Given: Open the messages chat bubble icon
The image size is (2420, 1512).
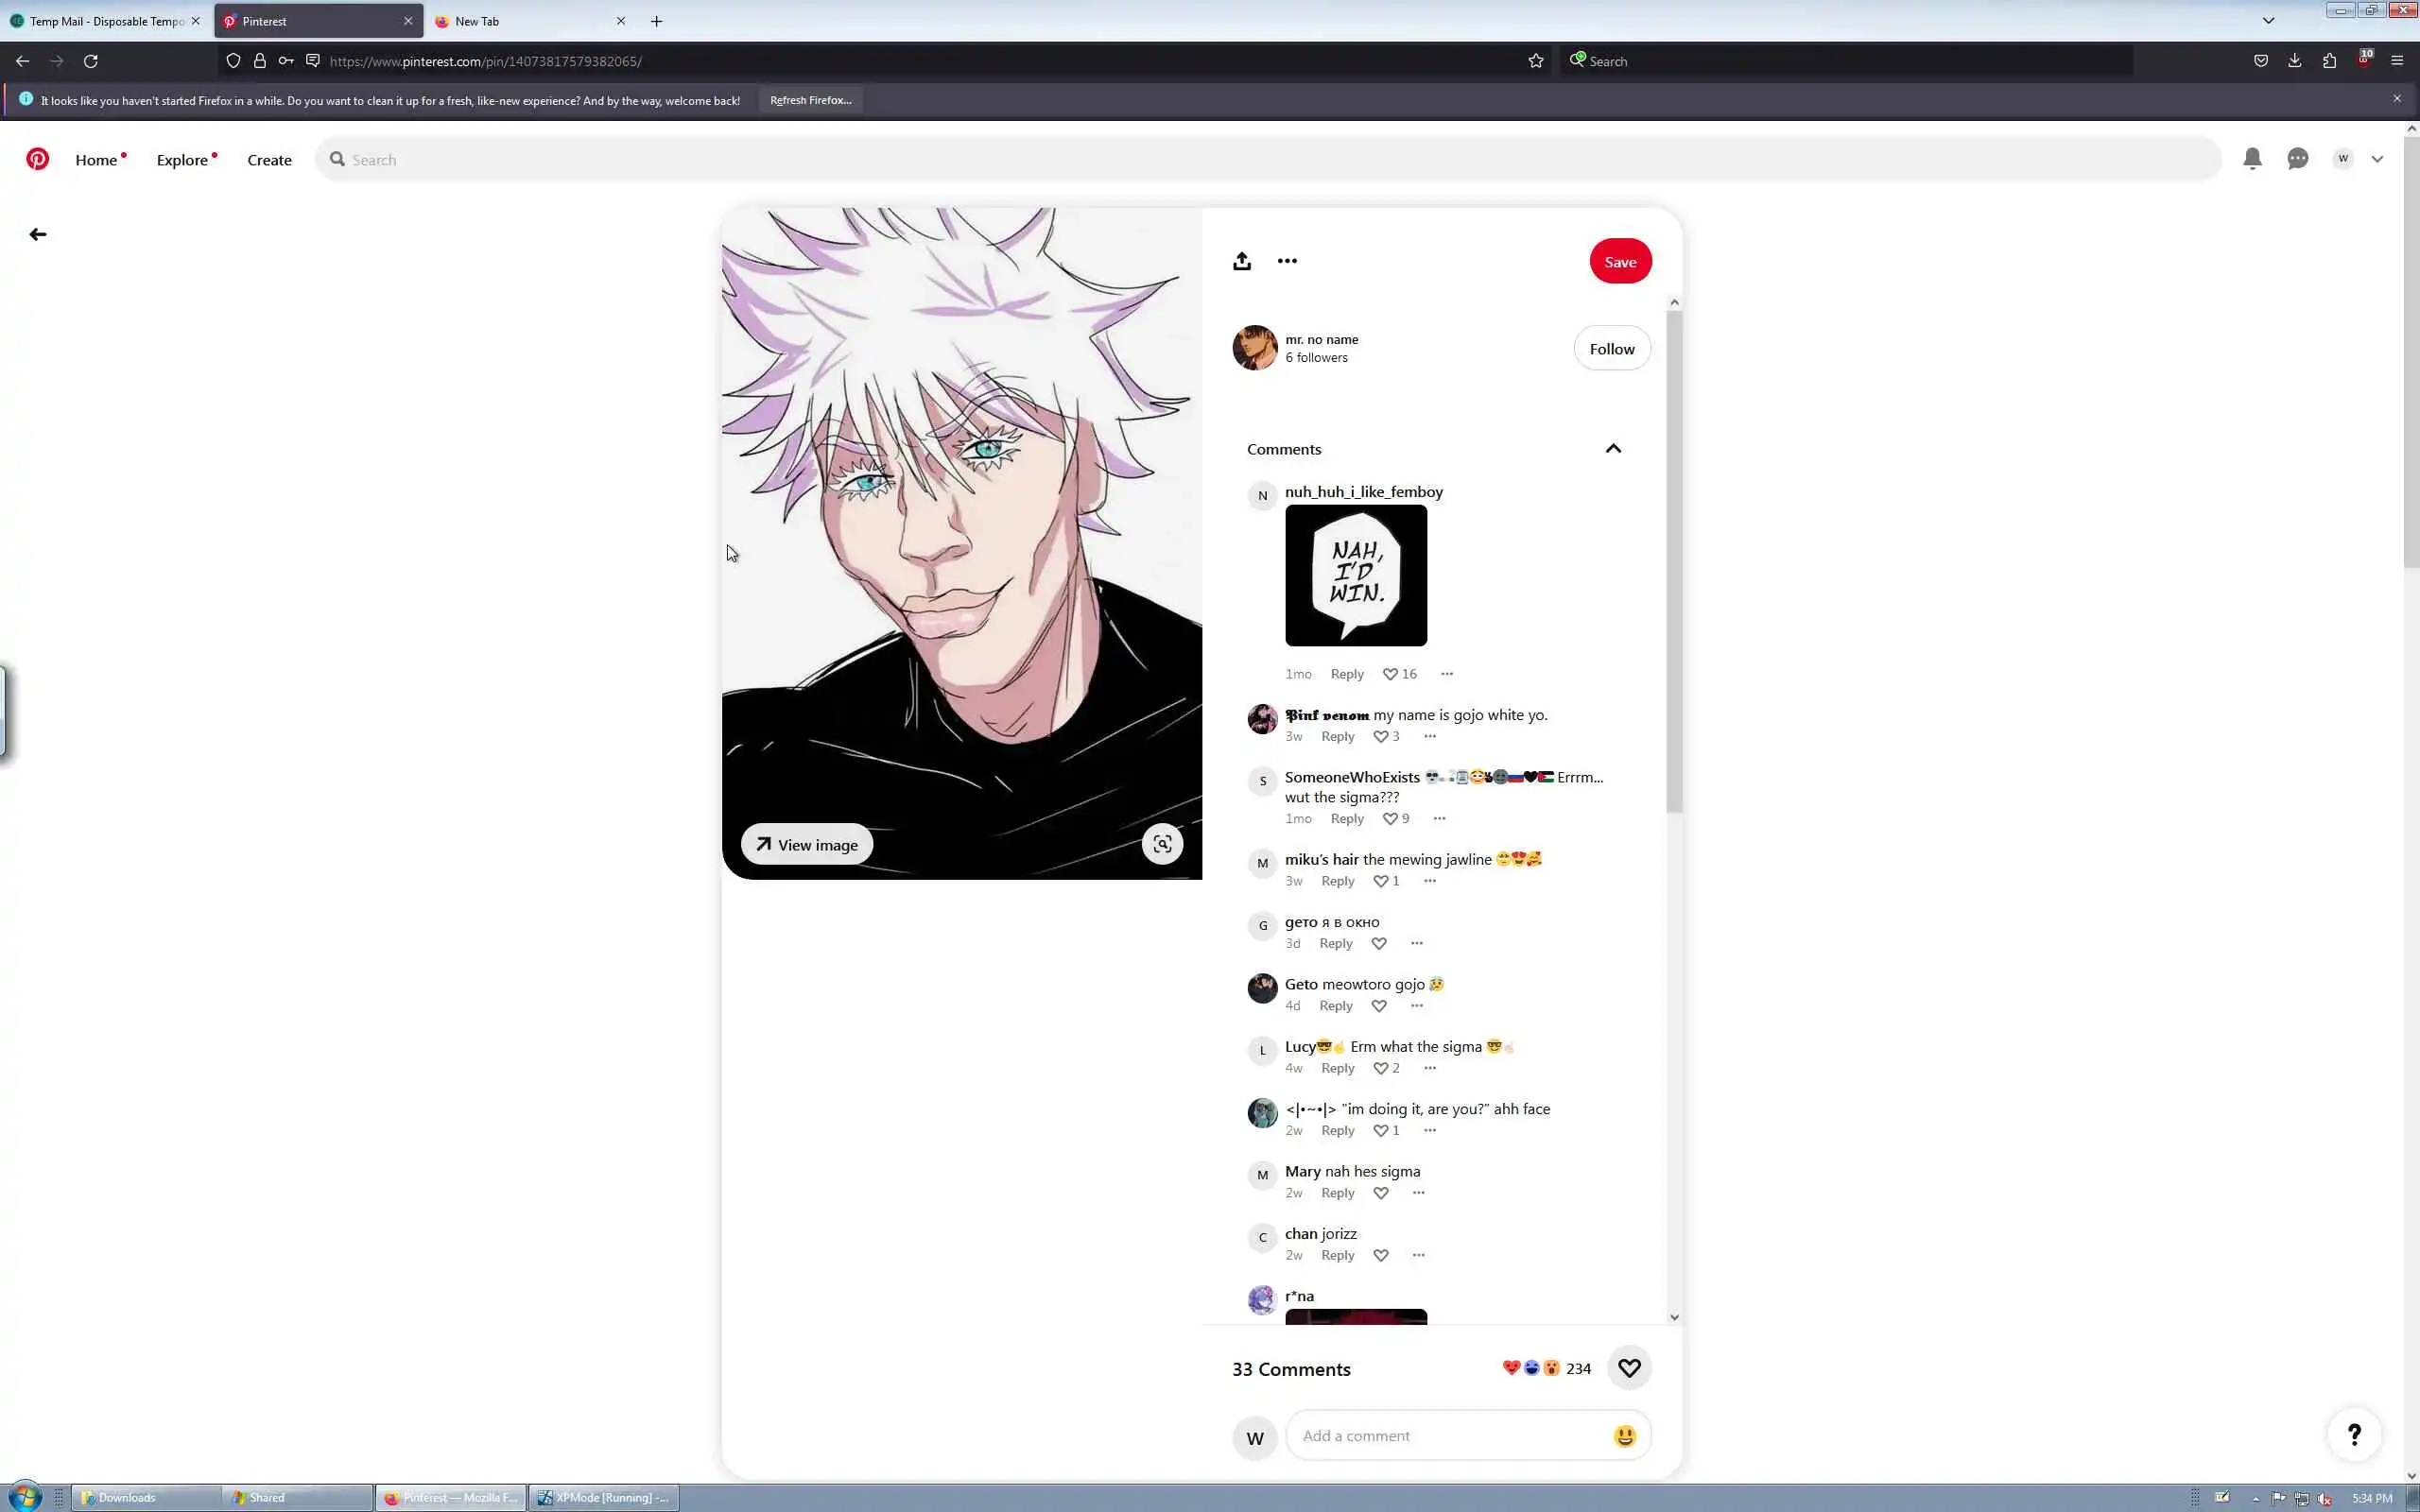Looking at the screenshot, I should click(x=2297, y=159).
